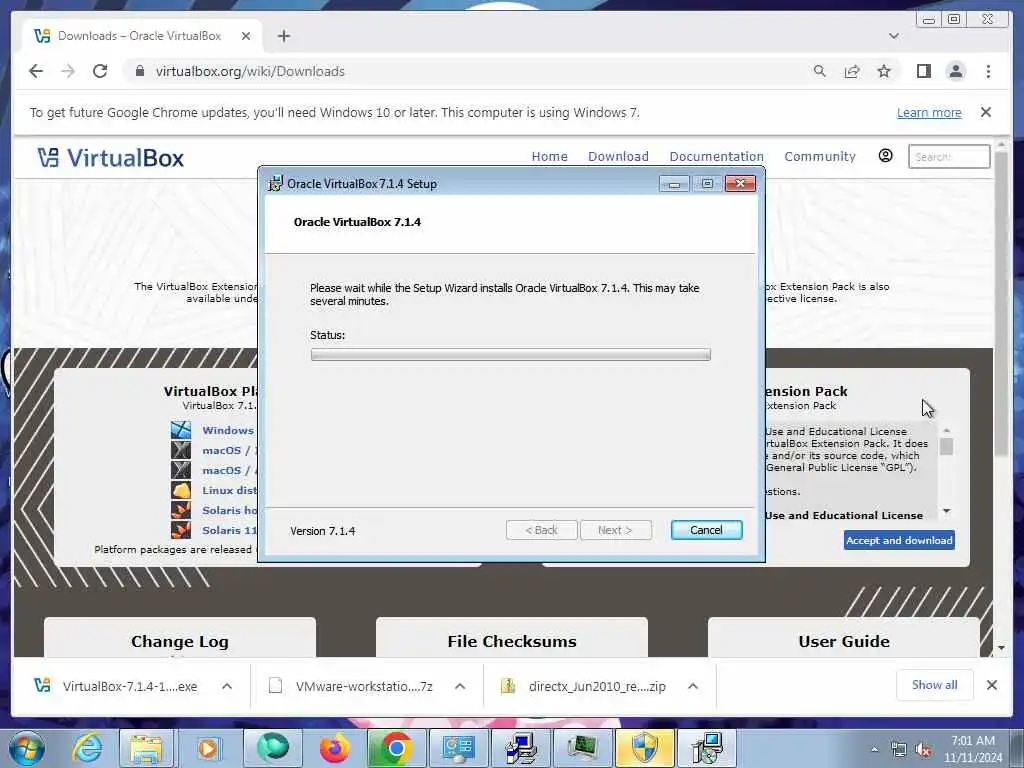Expand options for VMware-workstation 7z download

[x=460, y=686]
